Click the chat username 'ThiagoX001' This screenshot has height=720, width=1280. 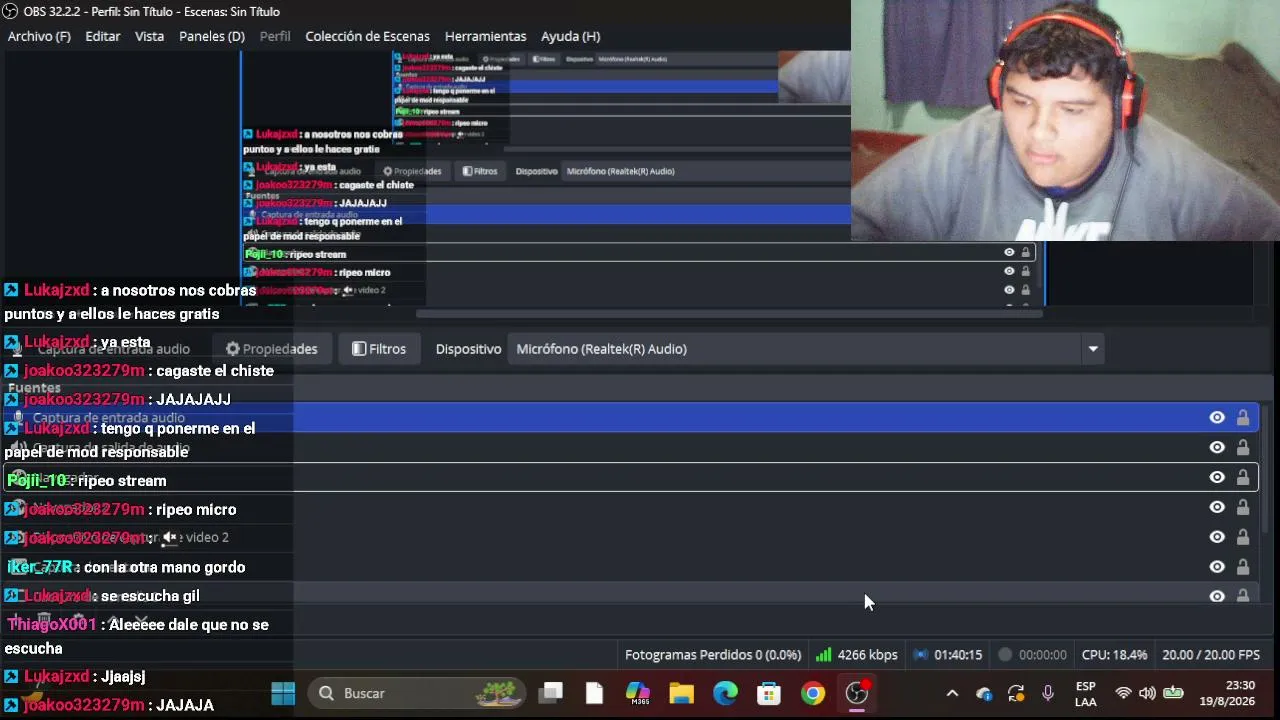tap(52, 625)
